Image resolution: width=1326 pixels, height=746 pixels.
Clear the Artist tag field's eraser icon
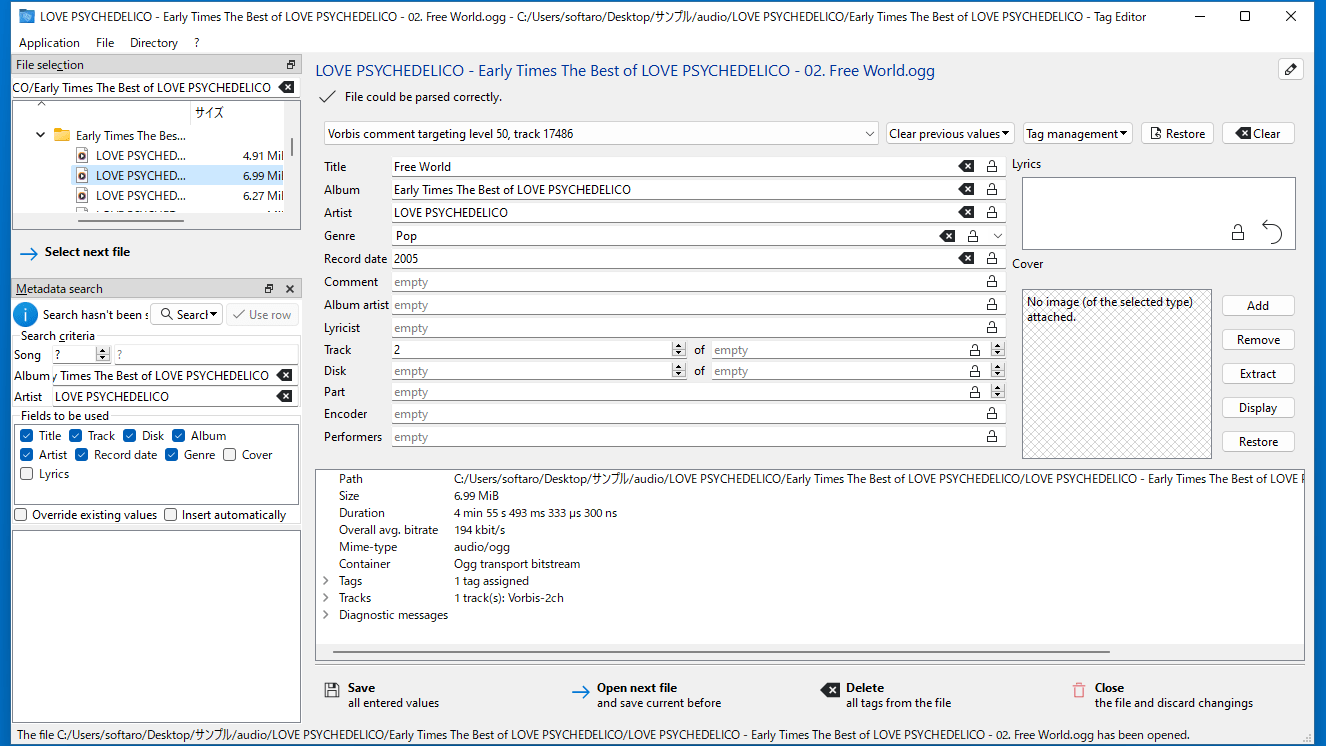[x=966, y=212]
